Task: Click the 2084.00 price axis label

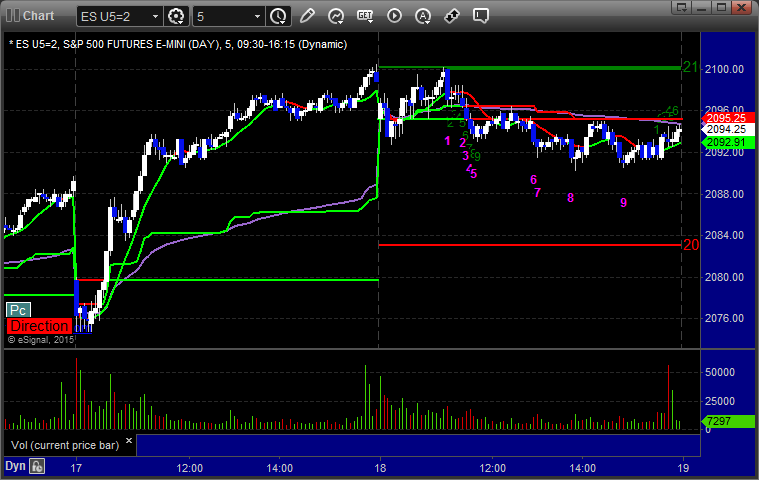Action: [x=724, y=235]
